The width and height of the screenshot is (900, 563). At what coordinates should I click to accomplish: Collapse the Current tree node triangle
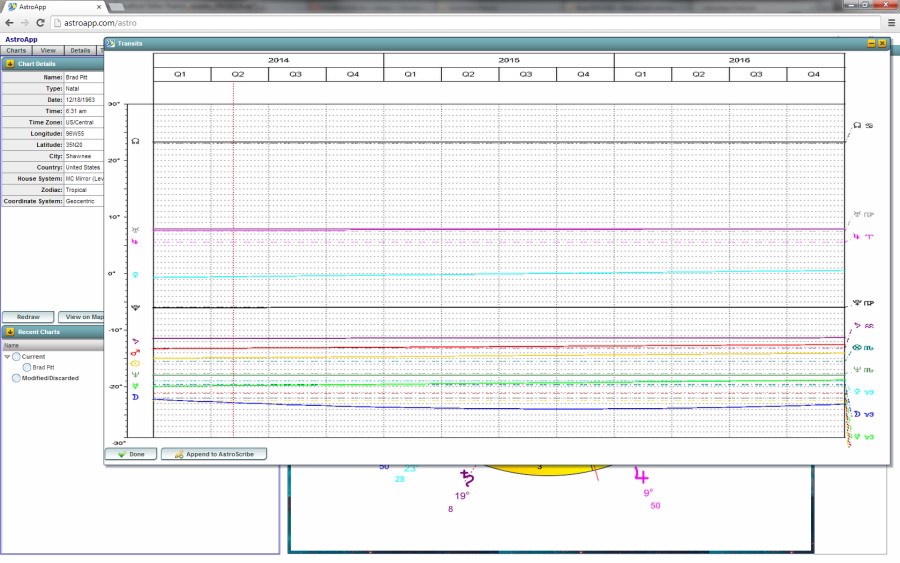[7, 356]
